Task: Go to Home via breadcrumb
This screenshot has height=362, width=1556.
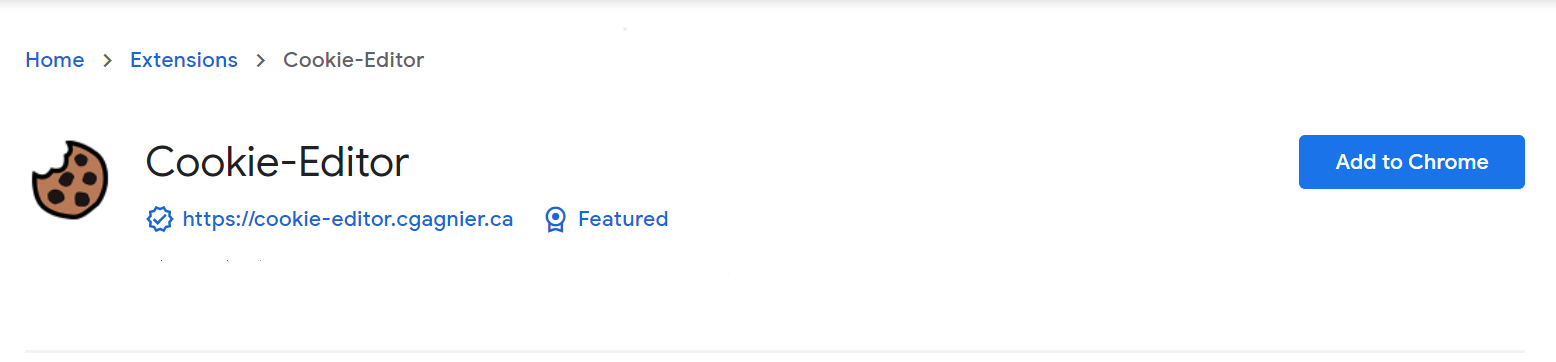Action: (x=55, y=60)
